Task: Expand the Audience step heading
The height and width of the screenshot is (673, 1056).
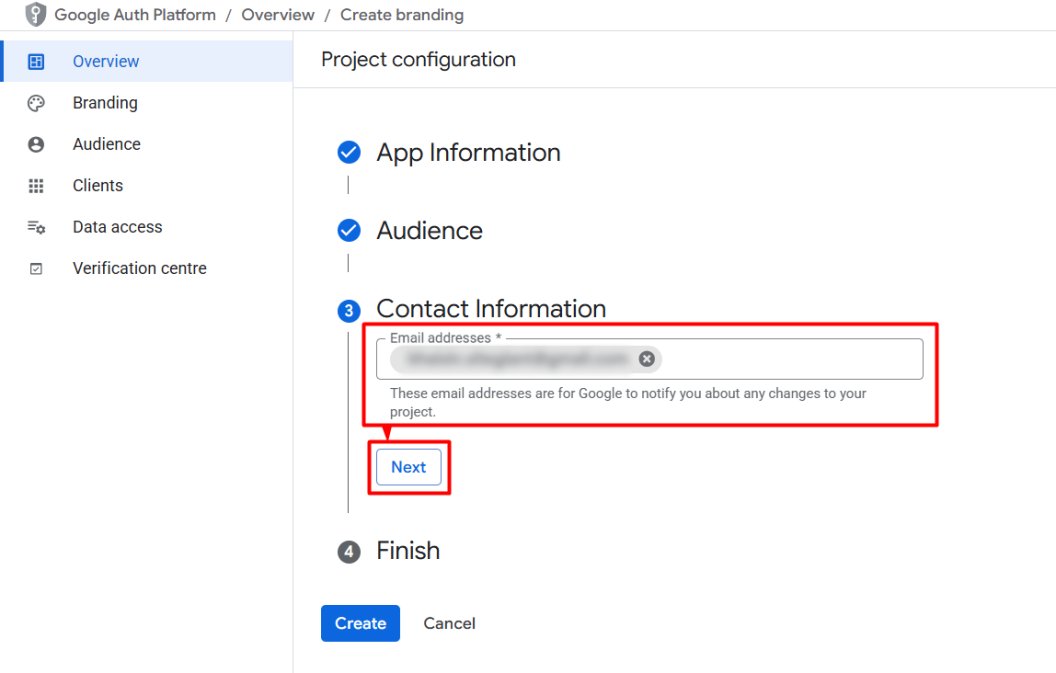Action: [x=430, y=230]
